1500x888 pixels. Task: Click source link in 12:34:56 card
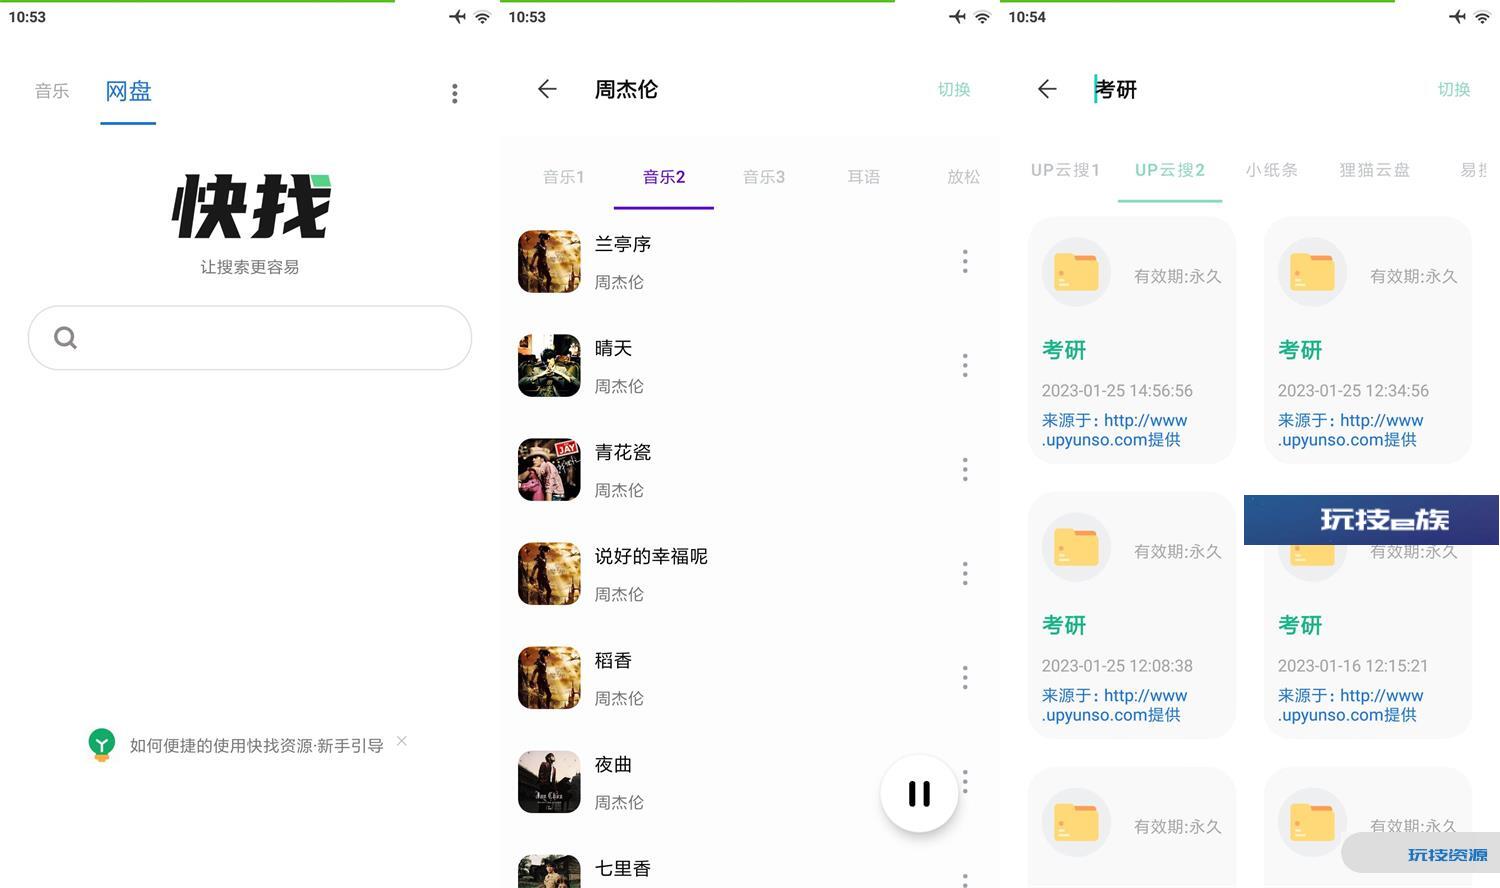1351,430
